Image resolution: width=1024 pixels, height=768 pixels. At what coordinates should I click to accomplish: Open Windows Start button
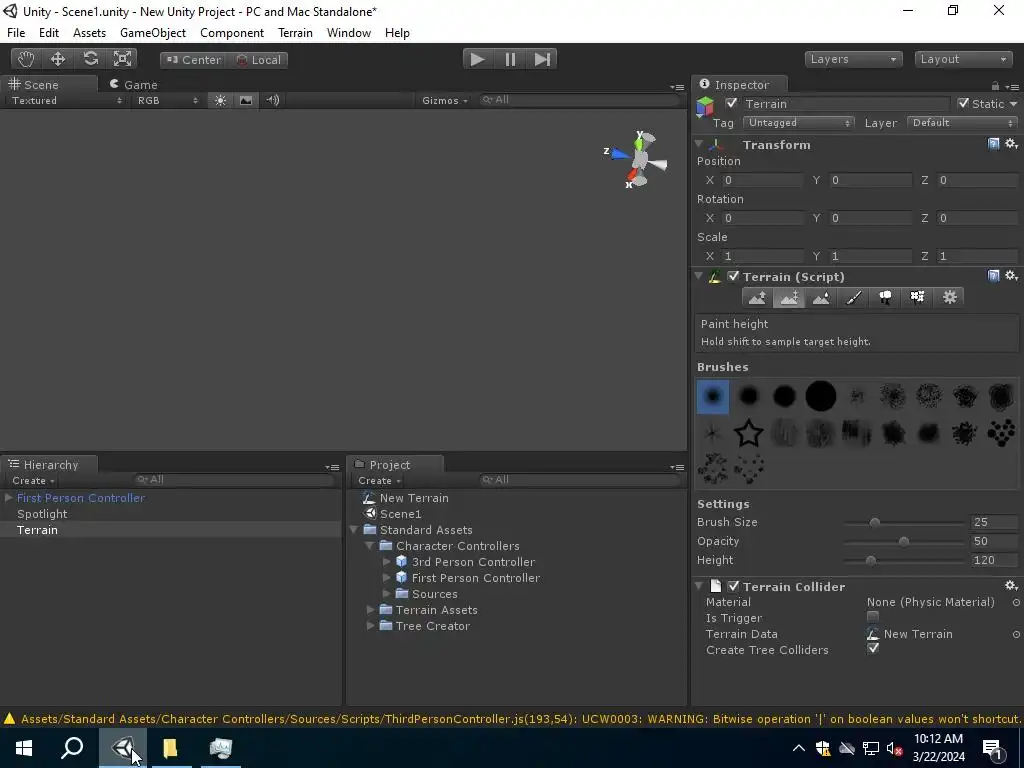24,748
